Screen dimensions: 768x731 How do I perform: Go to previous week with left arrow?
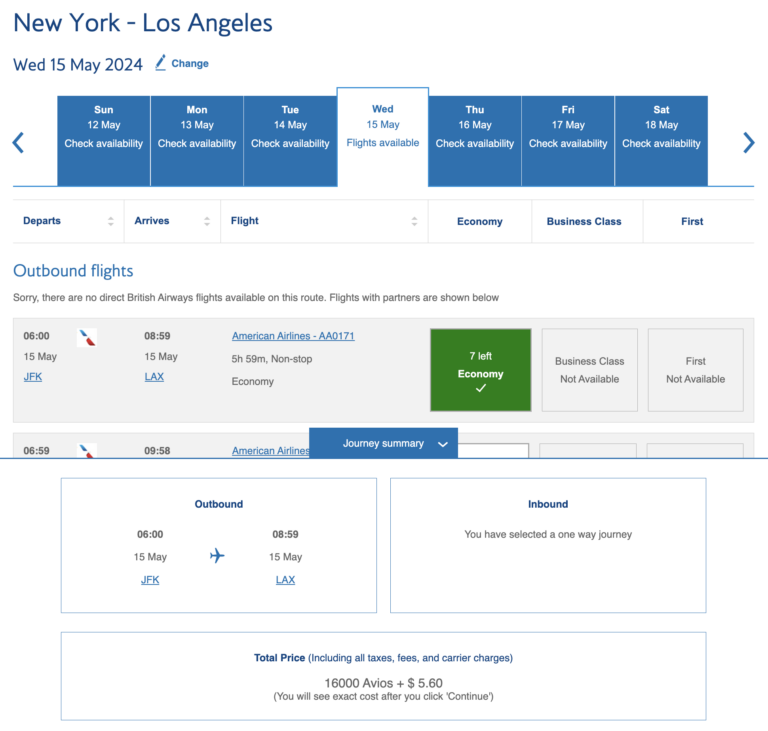point(18,143)
